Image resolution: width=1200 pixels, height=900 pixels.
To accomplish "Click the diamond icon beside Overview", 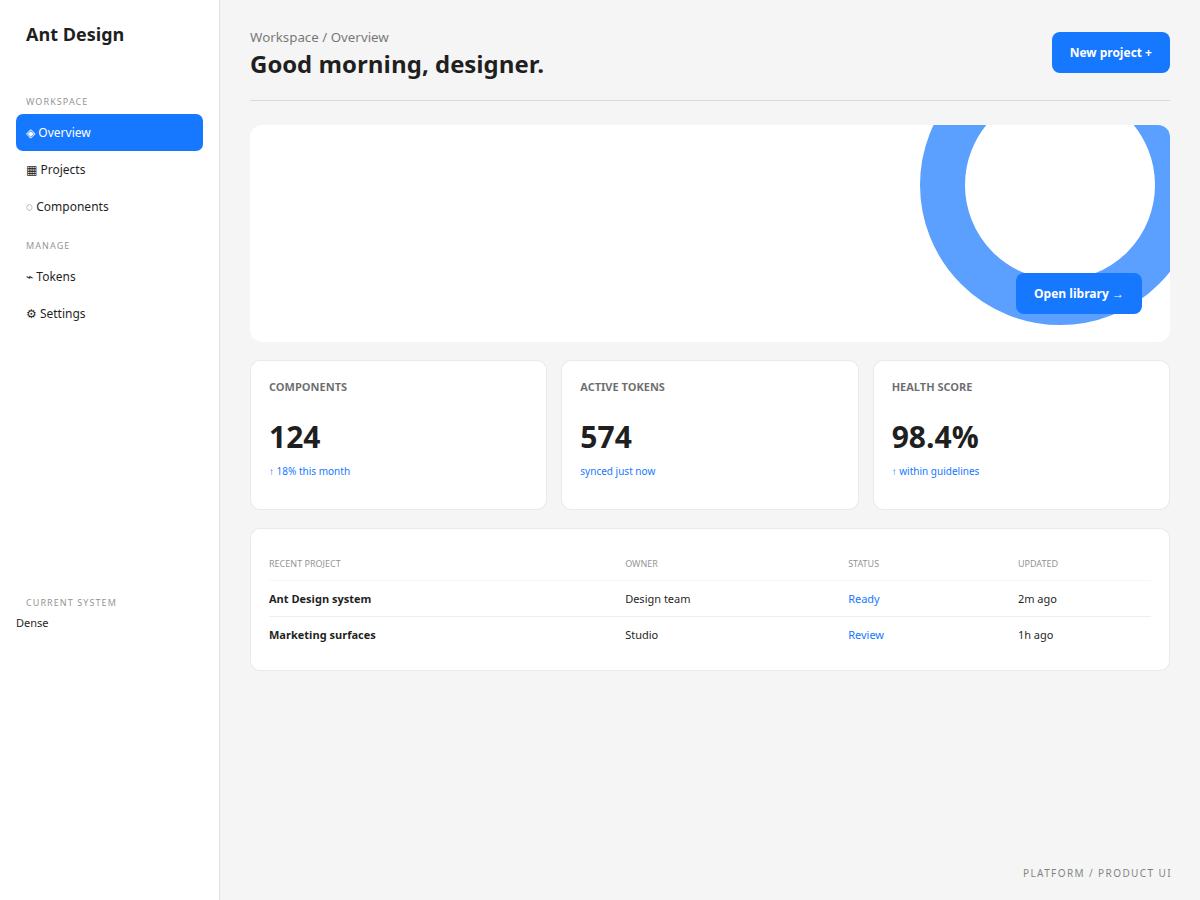I will [x=31, y=133].
